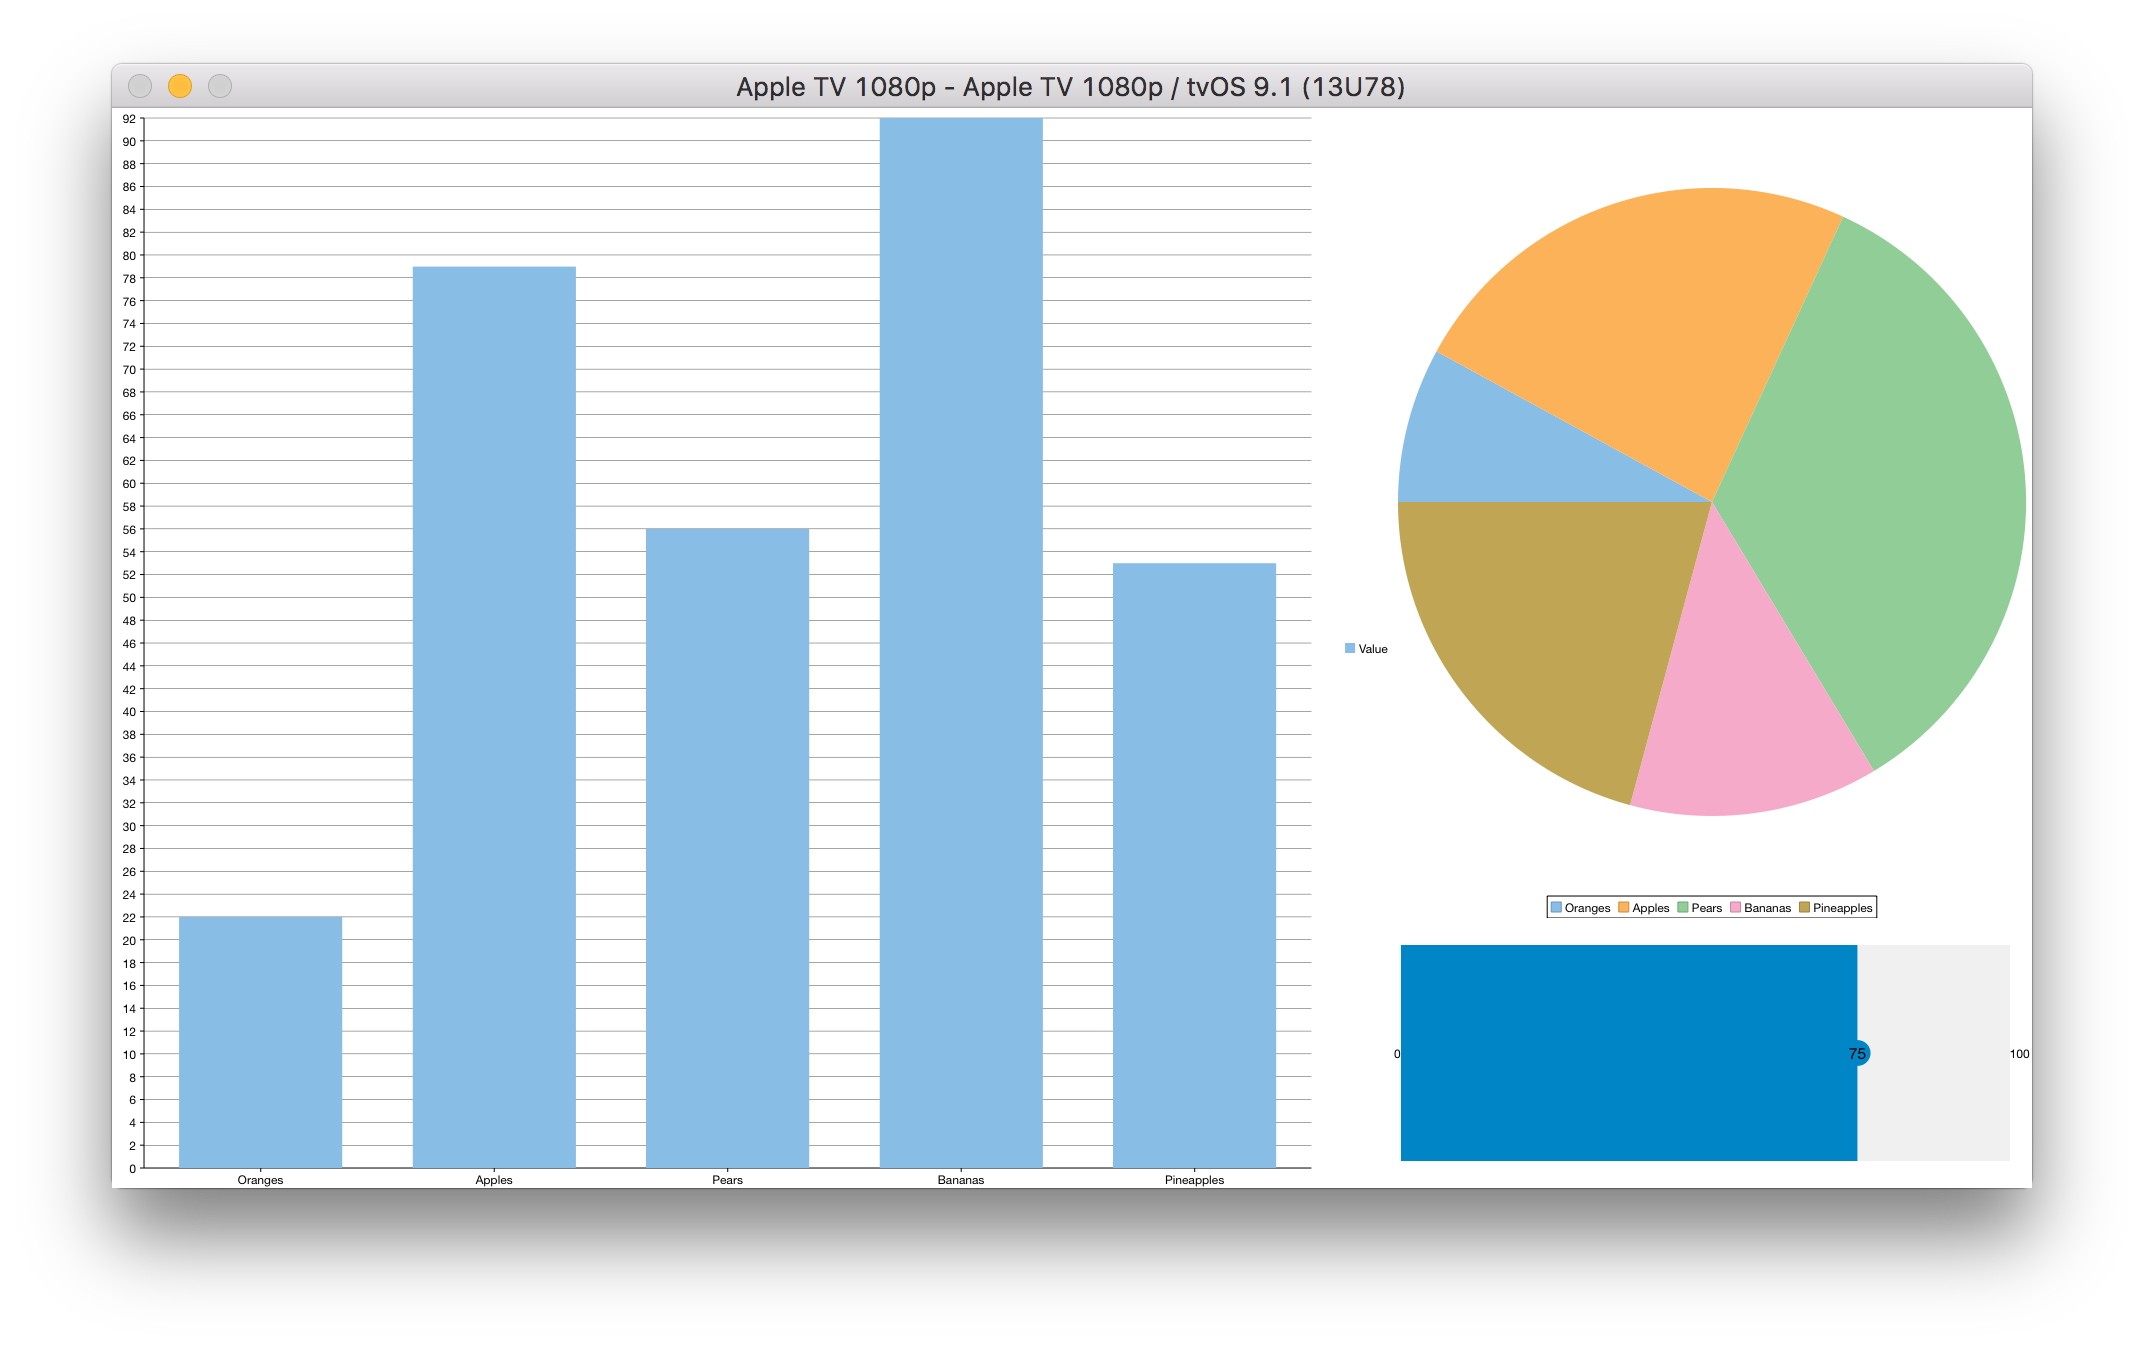Click the Oranges legend swatch under pie

tap(1556, 907)
